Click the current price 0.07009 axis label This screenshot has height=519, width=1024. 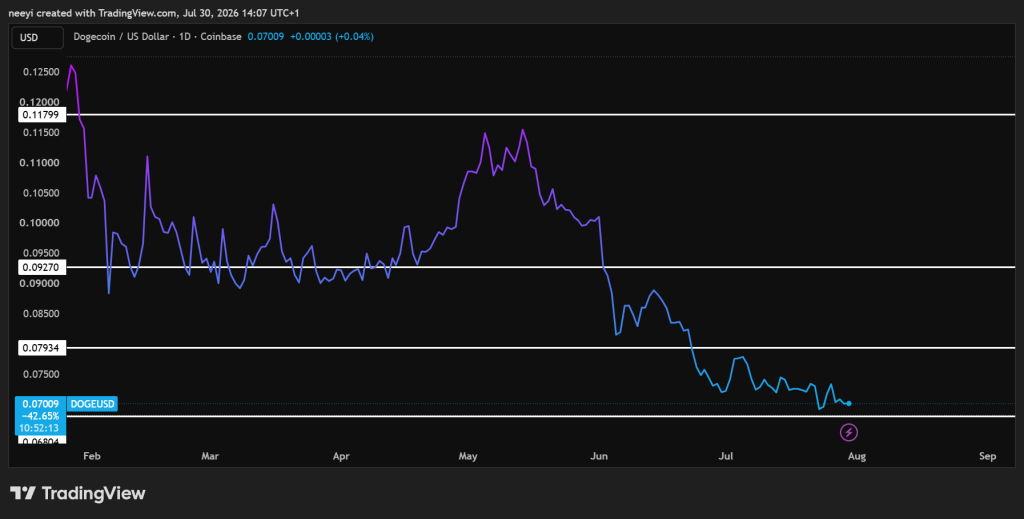40,404
